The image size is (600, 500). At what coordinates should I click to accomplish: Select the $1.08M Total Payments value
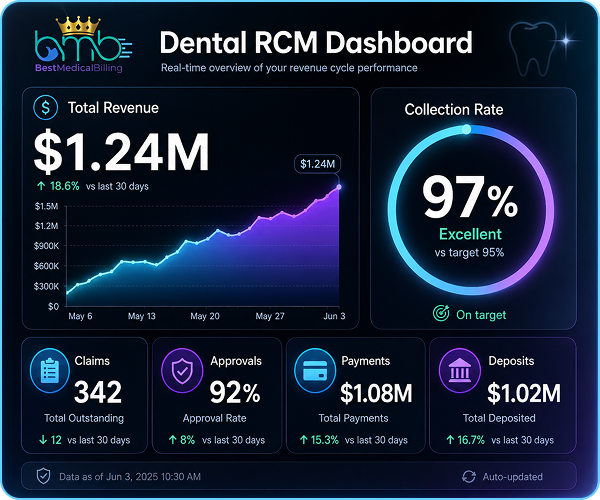pyautogui.click(x=377, y=393)
